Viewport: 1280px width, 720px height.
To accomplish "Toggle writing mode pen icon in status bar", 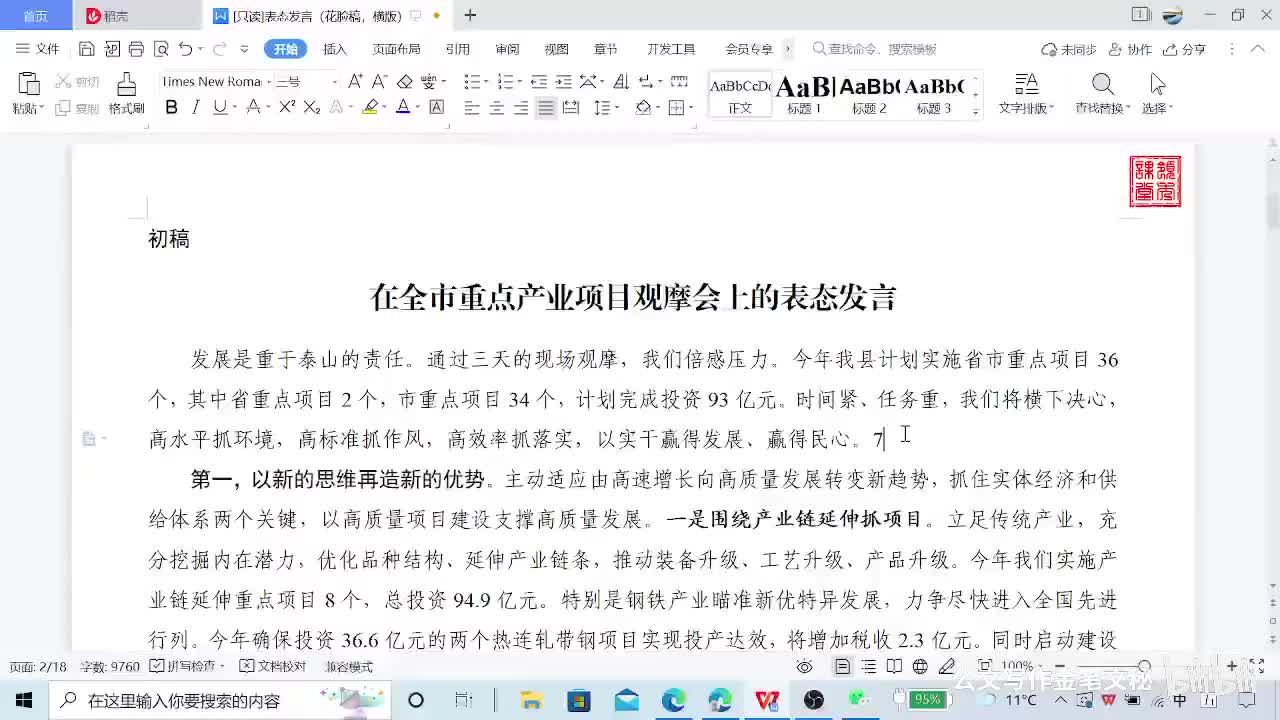I will click(x=946, y=667).
